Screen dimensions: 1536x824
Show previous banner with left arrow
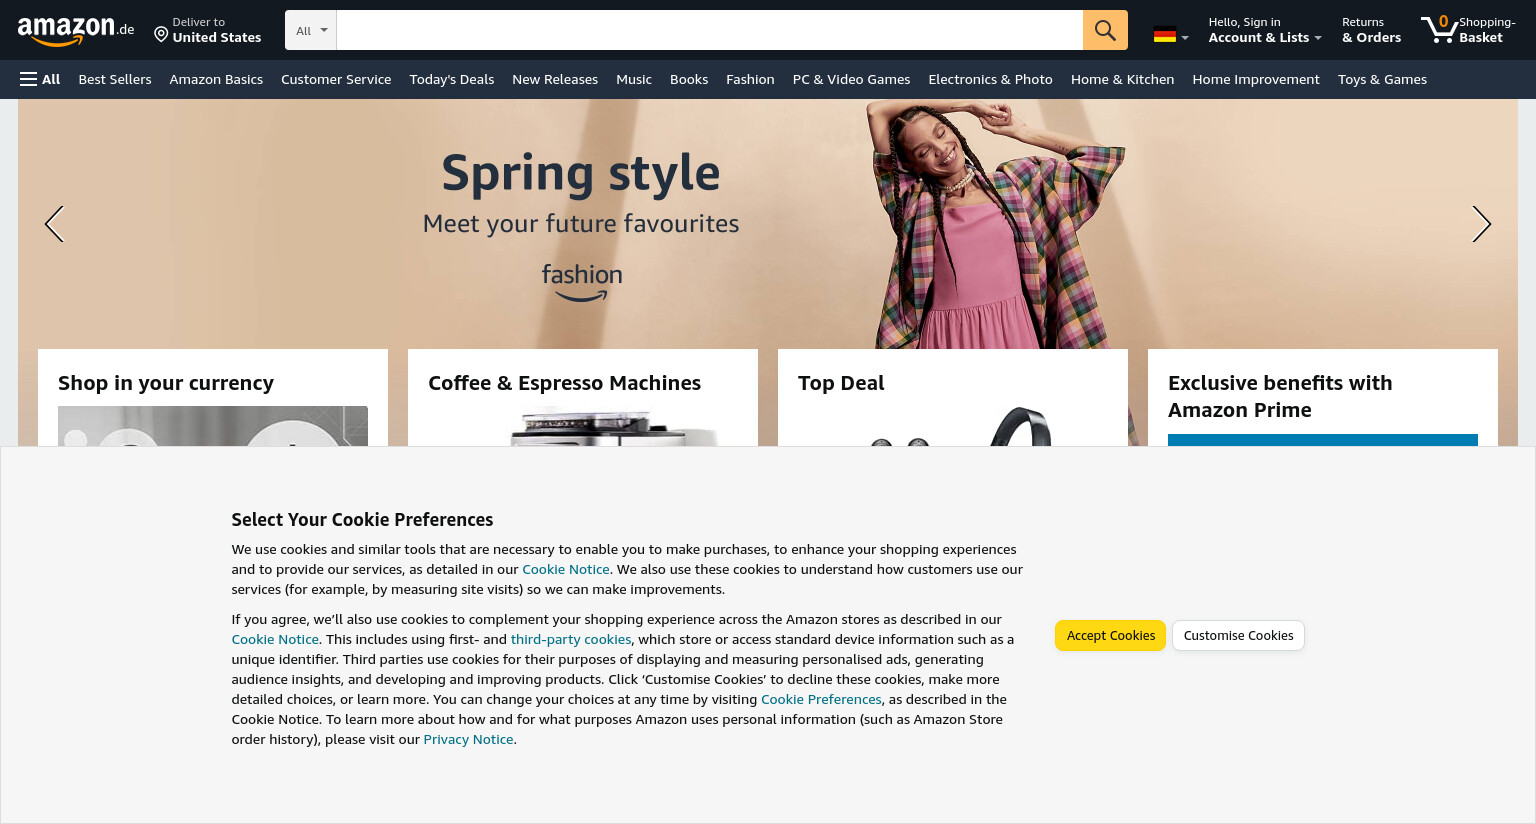coord(54,224)
